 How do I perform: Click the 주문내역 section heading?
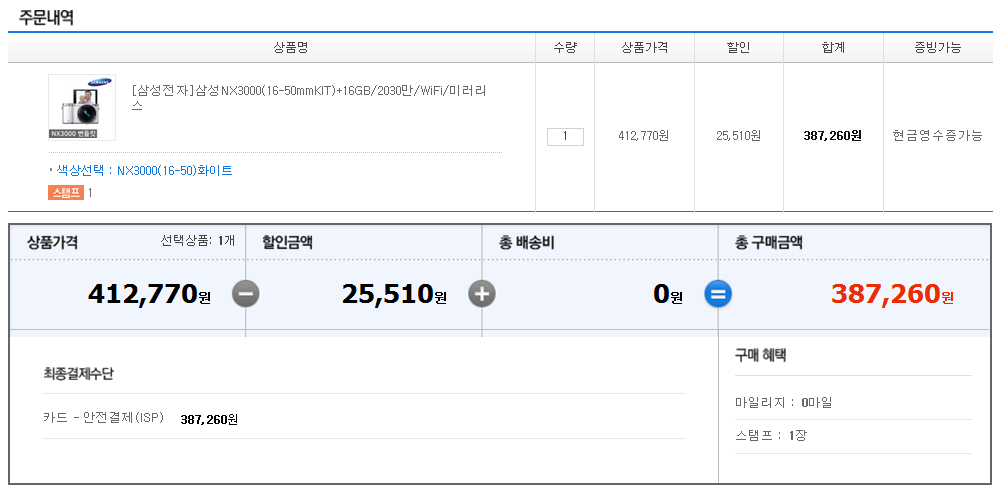tap(46, 17)
